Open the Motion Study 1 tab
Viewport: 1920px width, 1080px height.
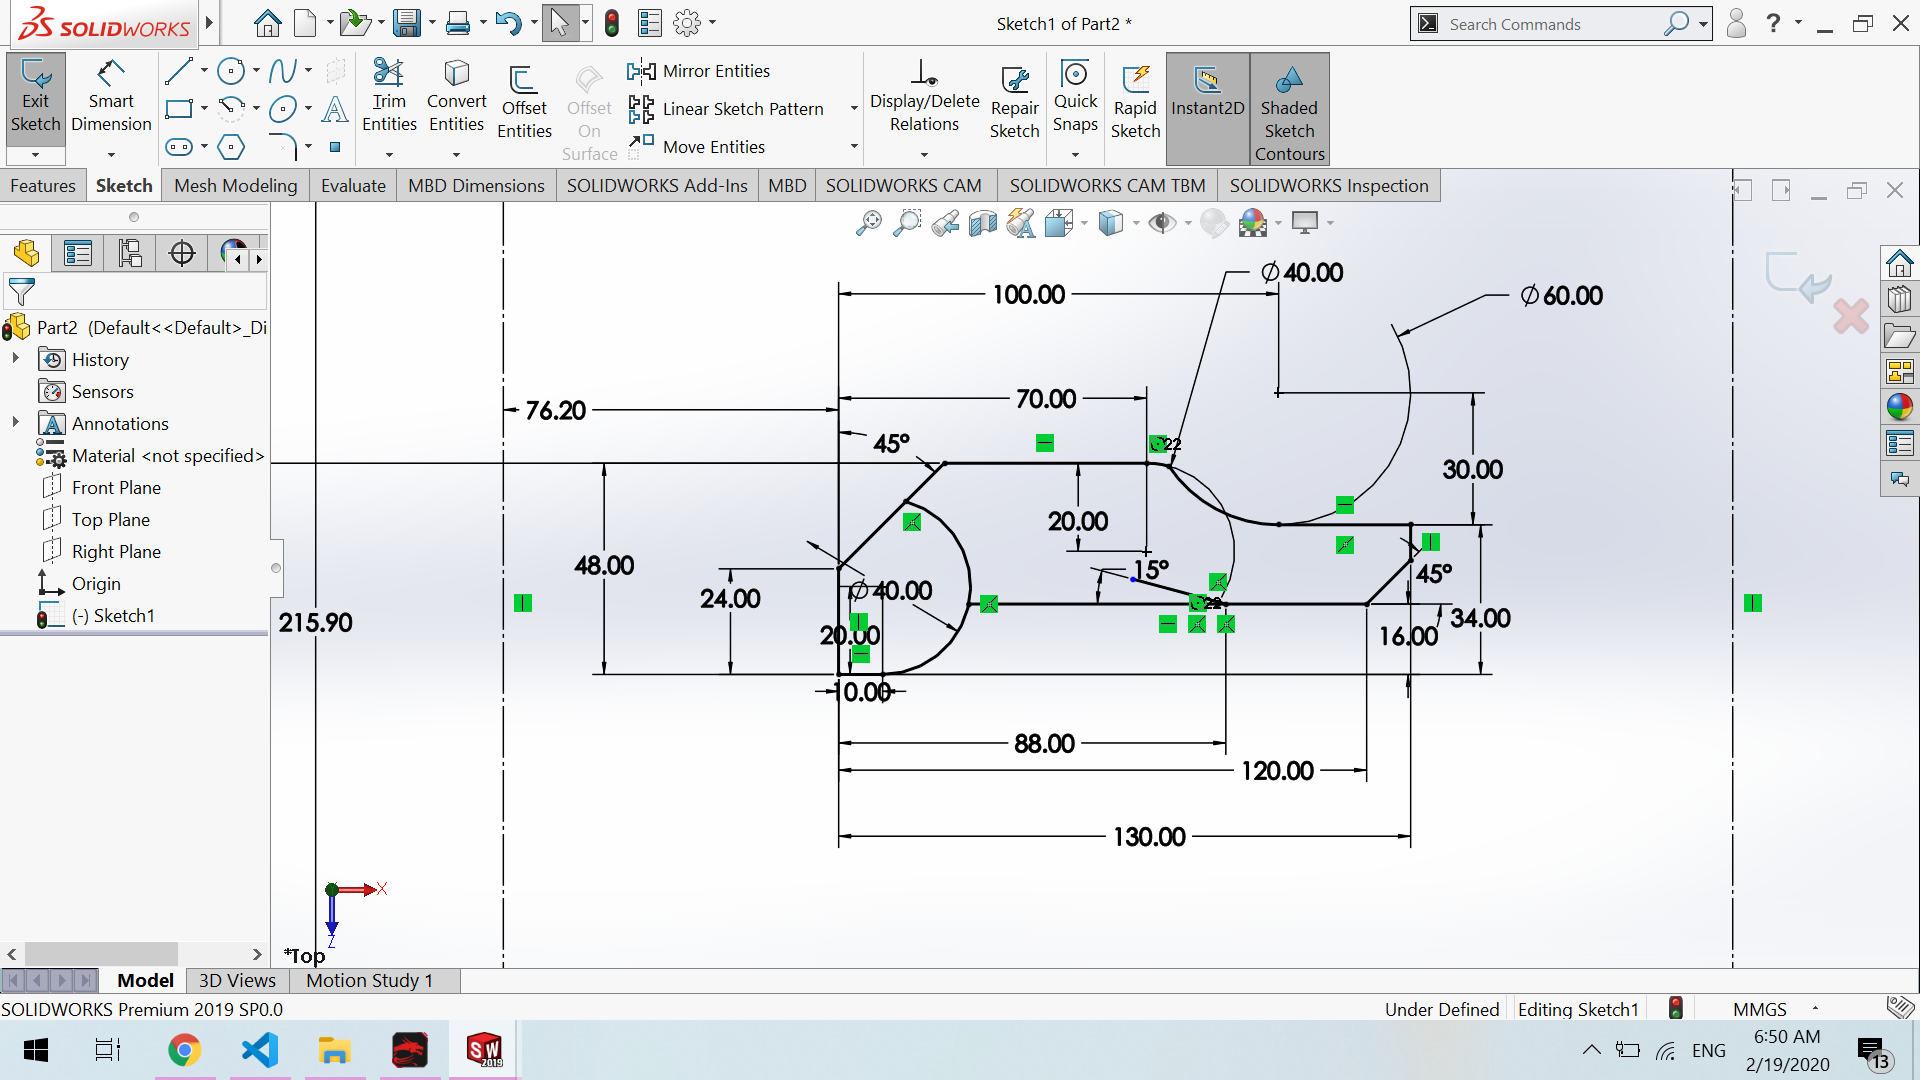pos(369,980)
